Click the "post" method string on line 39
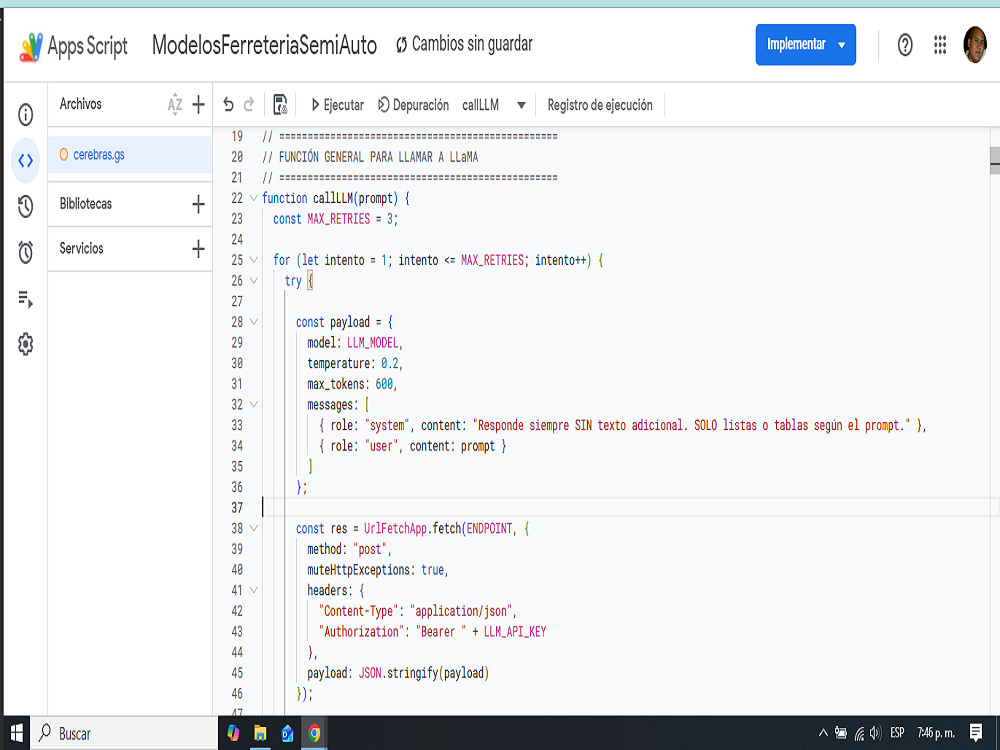Screen dimensions: 1000x750 coord(370,549)
